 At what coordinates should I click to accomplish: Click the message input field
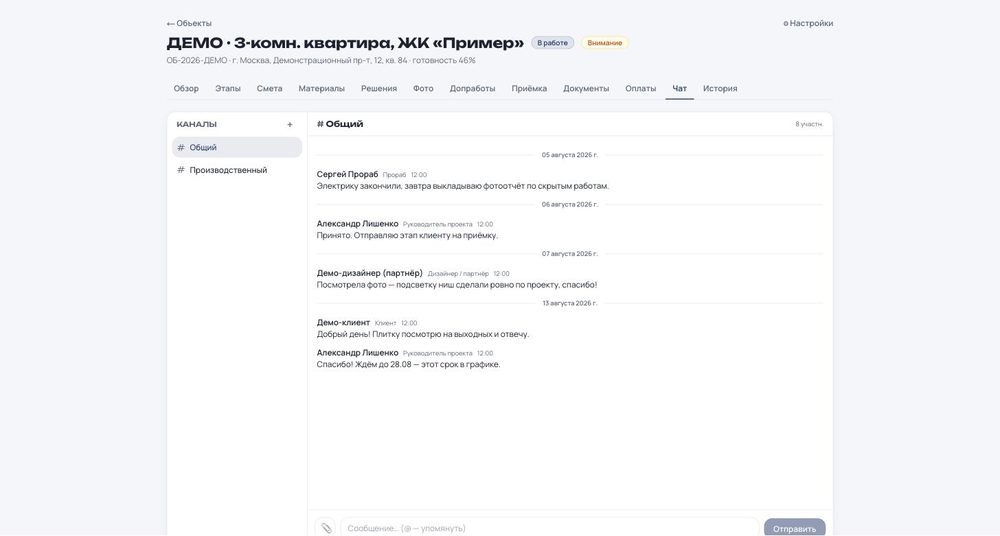[549, 528]
